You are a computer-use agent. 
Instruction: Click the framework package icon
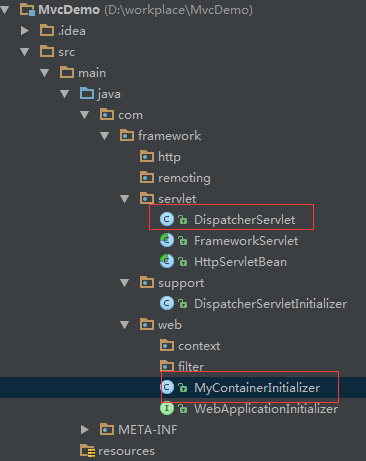tap(127, 135)
